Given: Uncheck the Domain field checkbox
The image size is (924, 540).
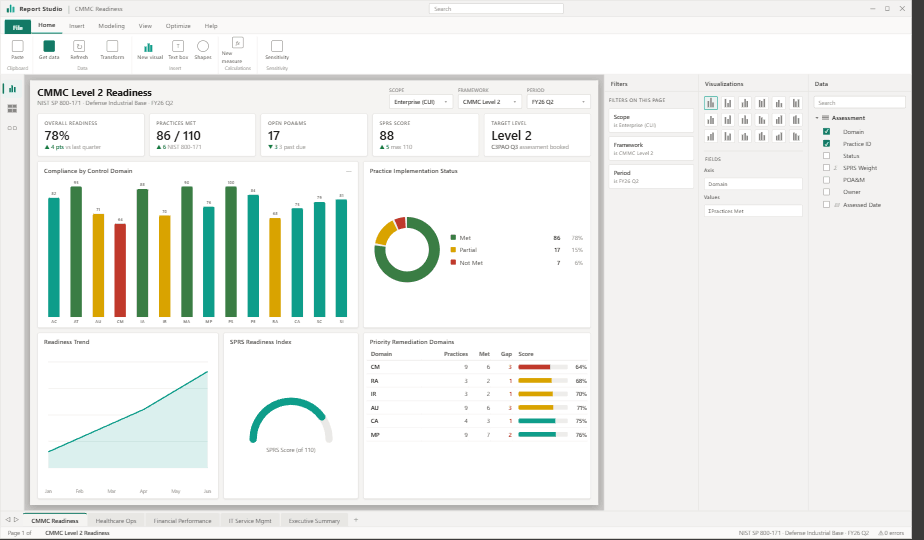Looking at the screenshot, I should coord(826,131).
